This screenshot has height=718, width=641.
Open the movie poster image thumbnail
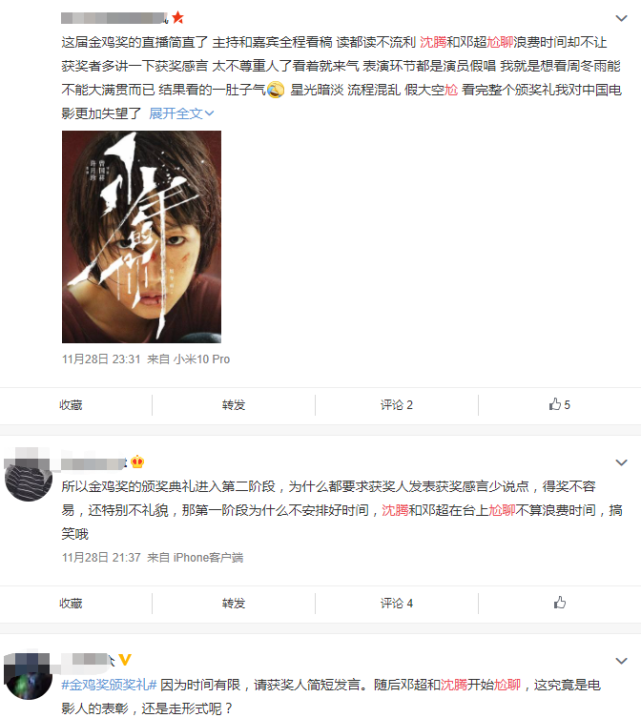[x=141, y=237]
